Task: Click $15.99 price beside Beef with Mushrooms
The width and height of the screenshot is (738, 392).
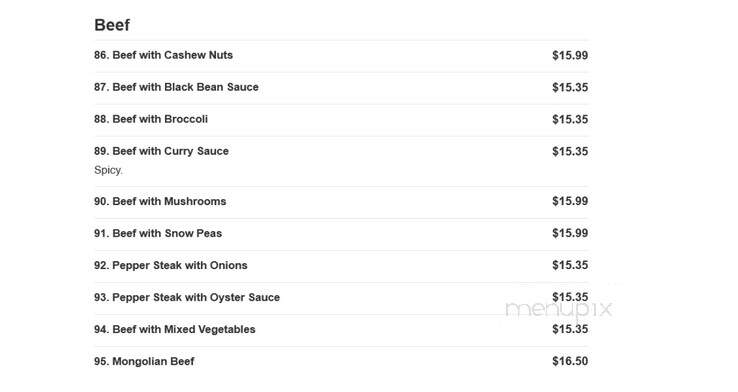Action: tap(570, 201)
